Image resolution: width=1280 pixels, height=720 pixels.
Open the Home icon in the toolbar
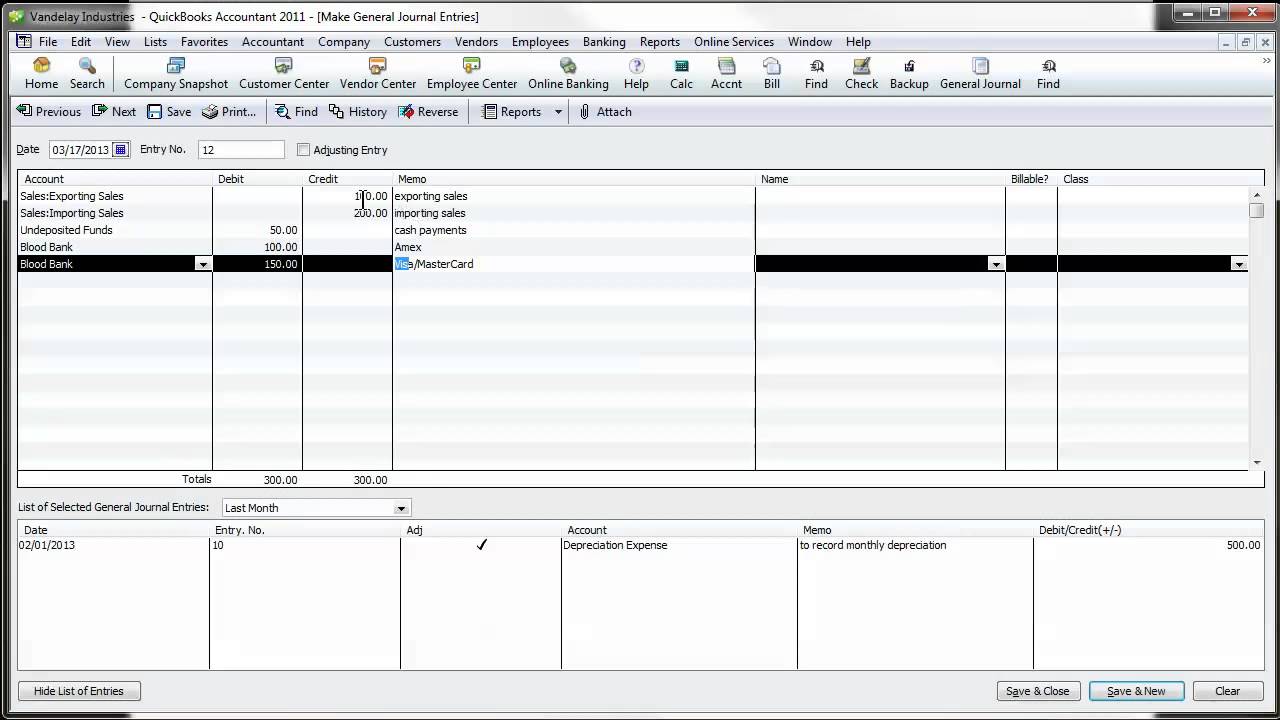tap(41, 74)
